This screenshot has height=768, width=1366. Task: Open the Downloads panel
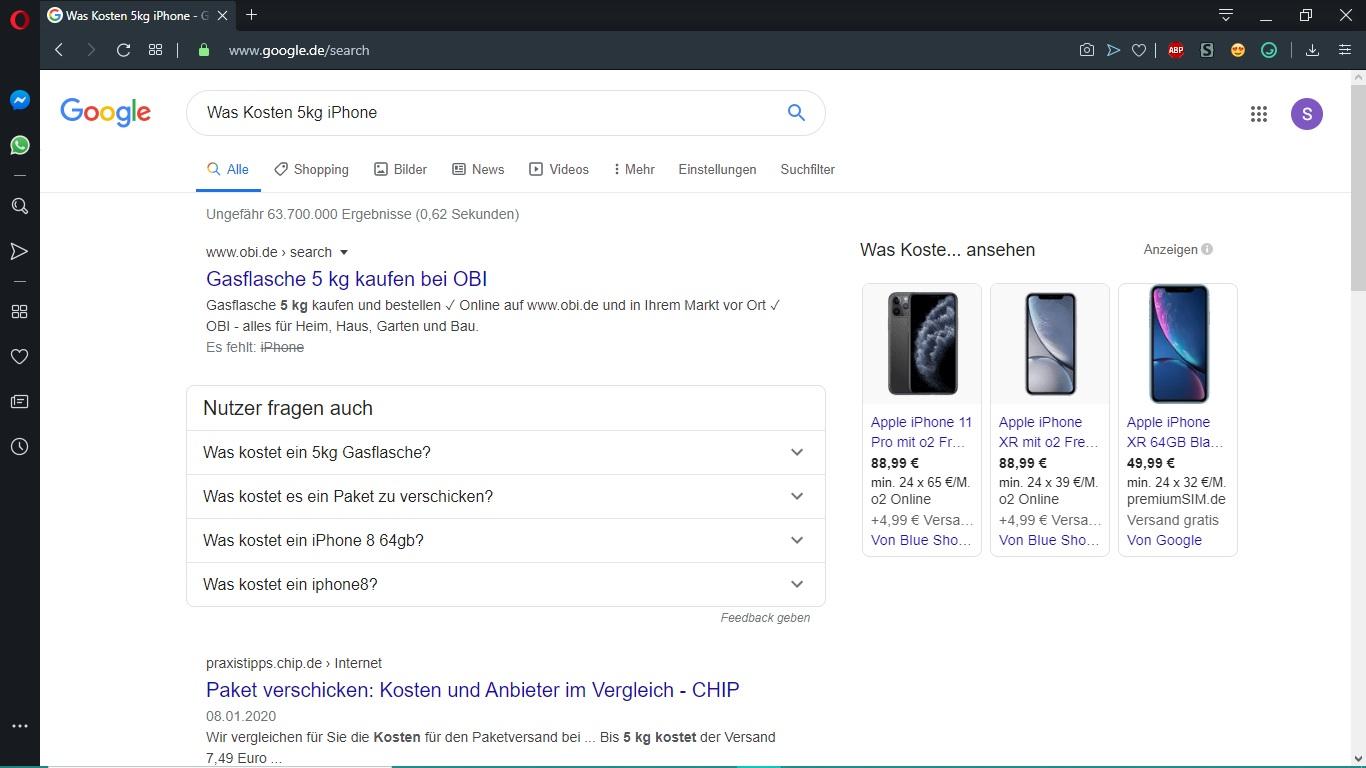pyautogui.click(x=1312, y=50)
